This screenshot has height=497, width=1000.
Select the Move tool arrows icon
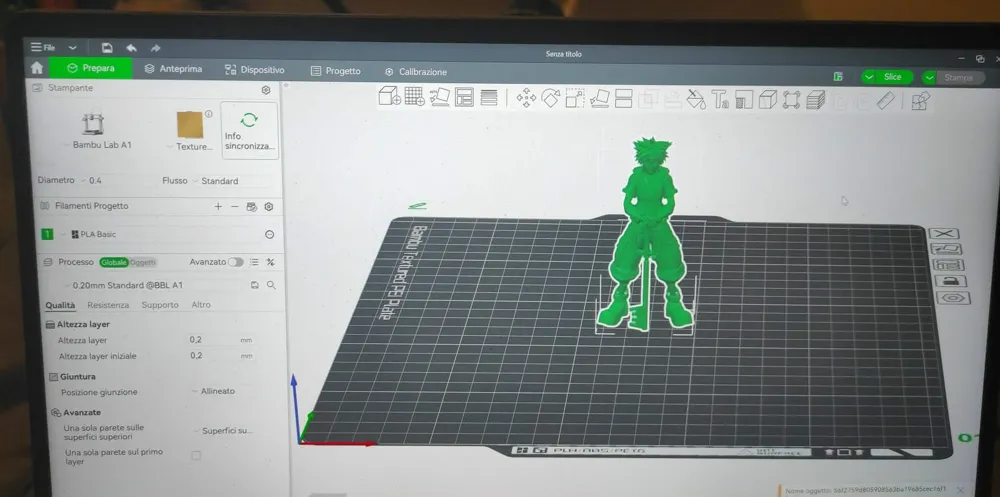(x=526, y=98)
